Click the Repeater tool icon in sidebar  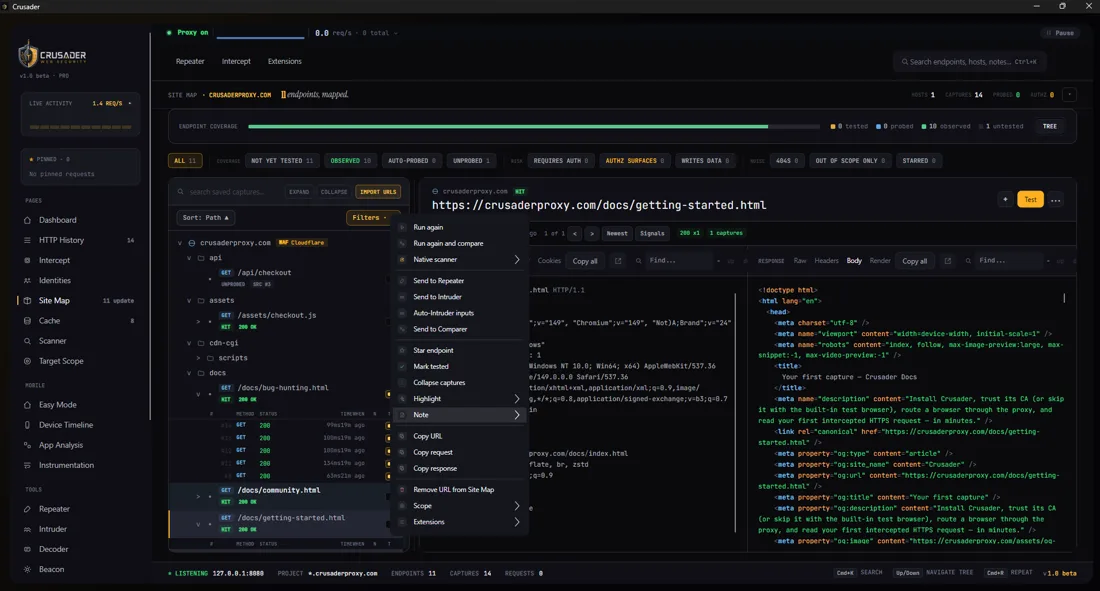click(27, 509)
